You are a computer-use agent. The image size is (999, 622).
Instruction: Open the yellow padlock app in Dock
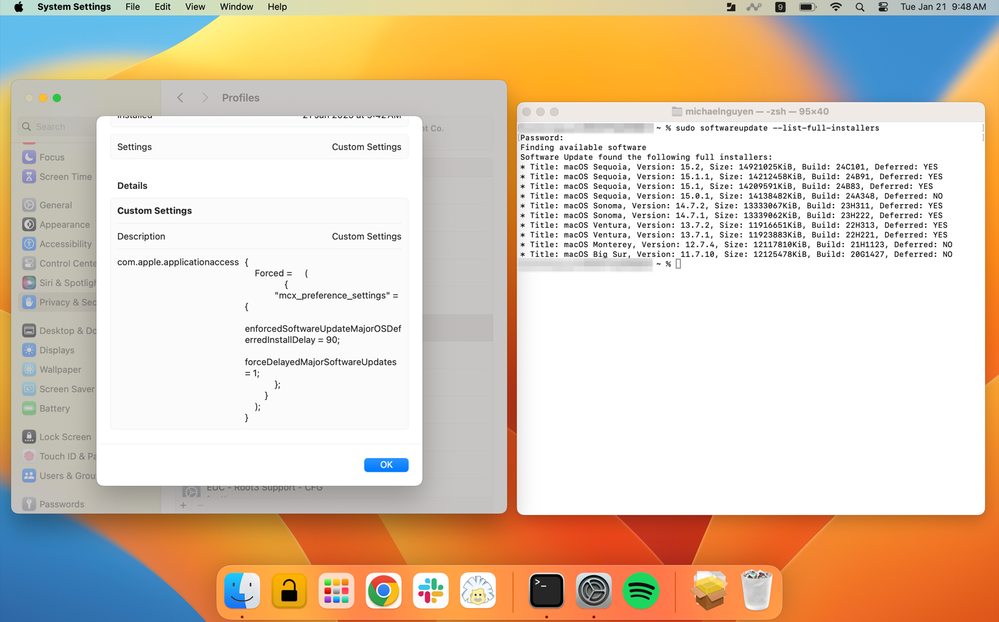tap(289, 591)
